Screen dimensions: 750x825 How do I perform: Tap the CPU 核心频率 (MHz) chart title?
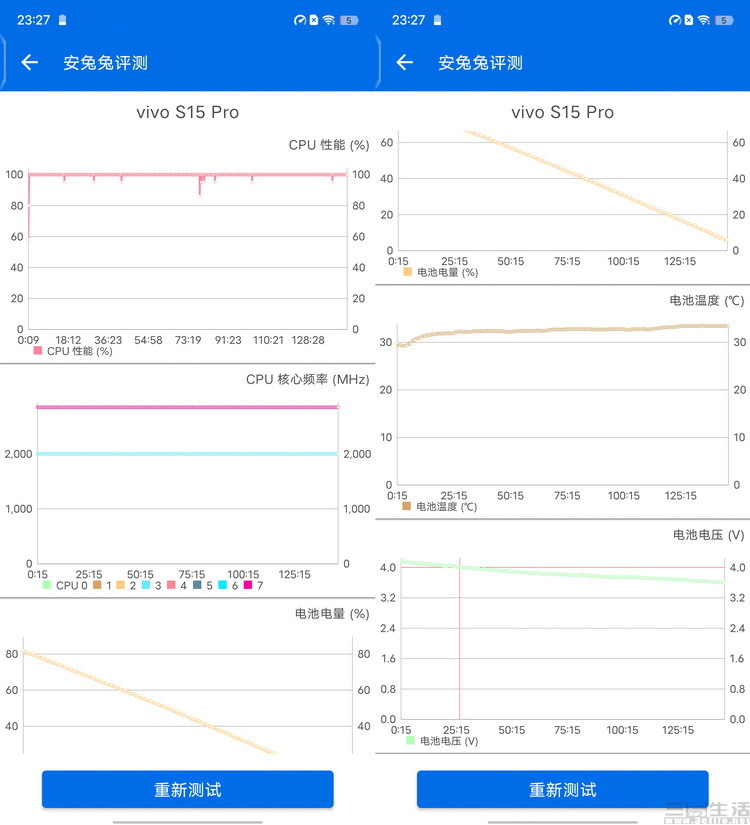(x=307, y=379)
